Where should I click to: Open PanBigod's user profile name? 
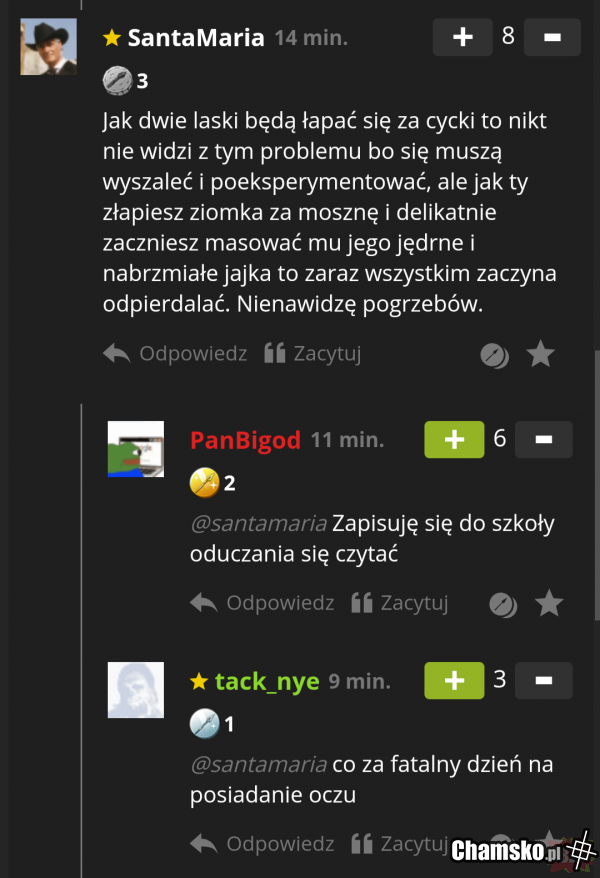[246, 440]
